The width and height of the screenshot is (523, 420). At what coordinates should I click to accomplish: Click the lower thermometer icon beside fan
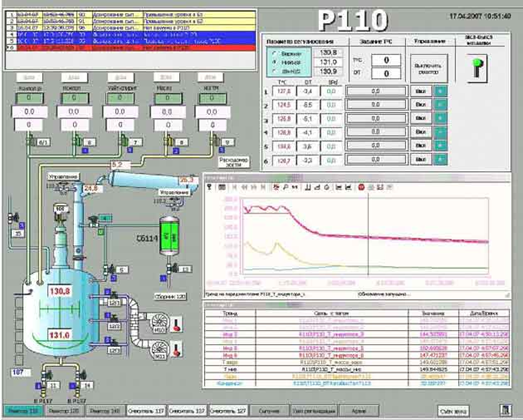point(177,350)
